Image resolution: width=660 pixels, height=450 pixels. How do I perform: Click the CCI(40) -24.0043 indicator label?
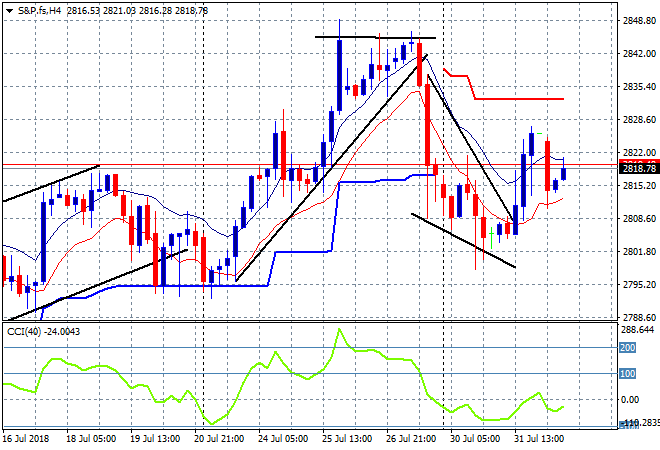[x=43, y=332]
